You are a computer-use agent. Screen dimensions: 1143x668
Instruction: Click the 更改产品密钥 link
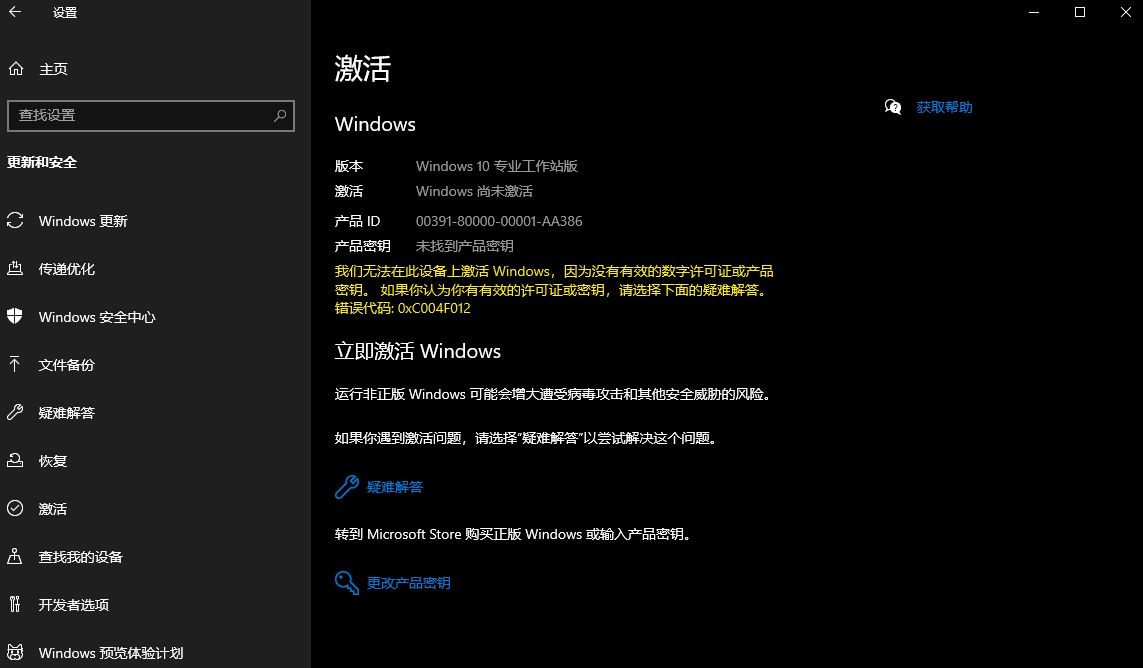tap(408, 583)
